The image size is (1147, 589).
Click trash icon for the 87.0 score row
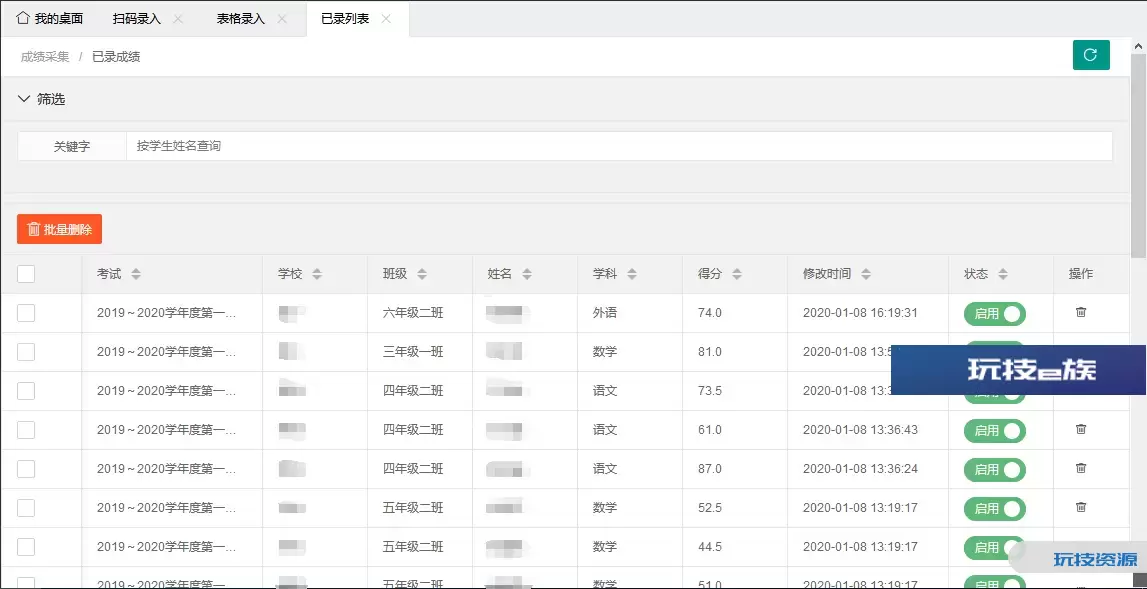pyautogui.click(x=1081, y=468)
